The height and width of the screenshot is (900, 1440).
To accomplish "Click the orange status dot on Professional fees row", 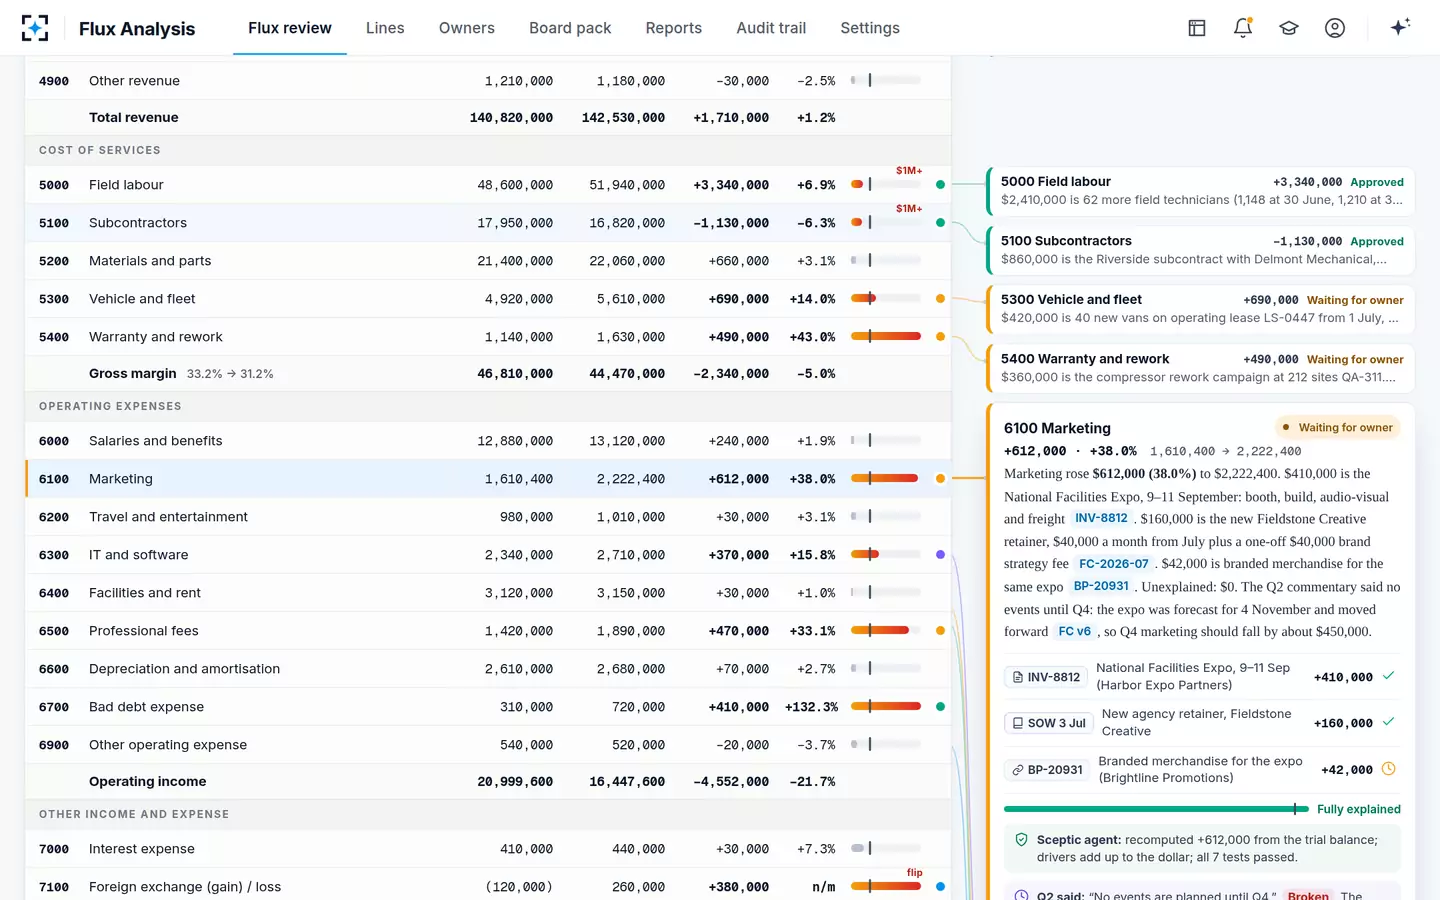I will pos(940,631).
